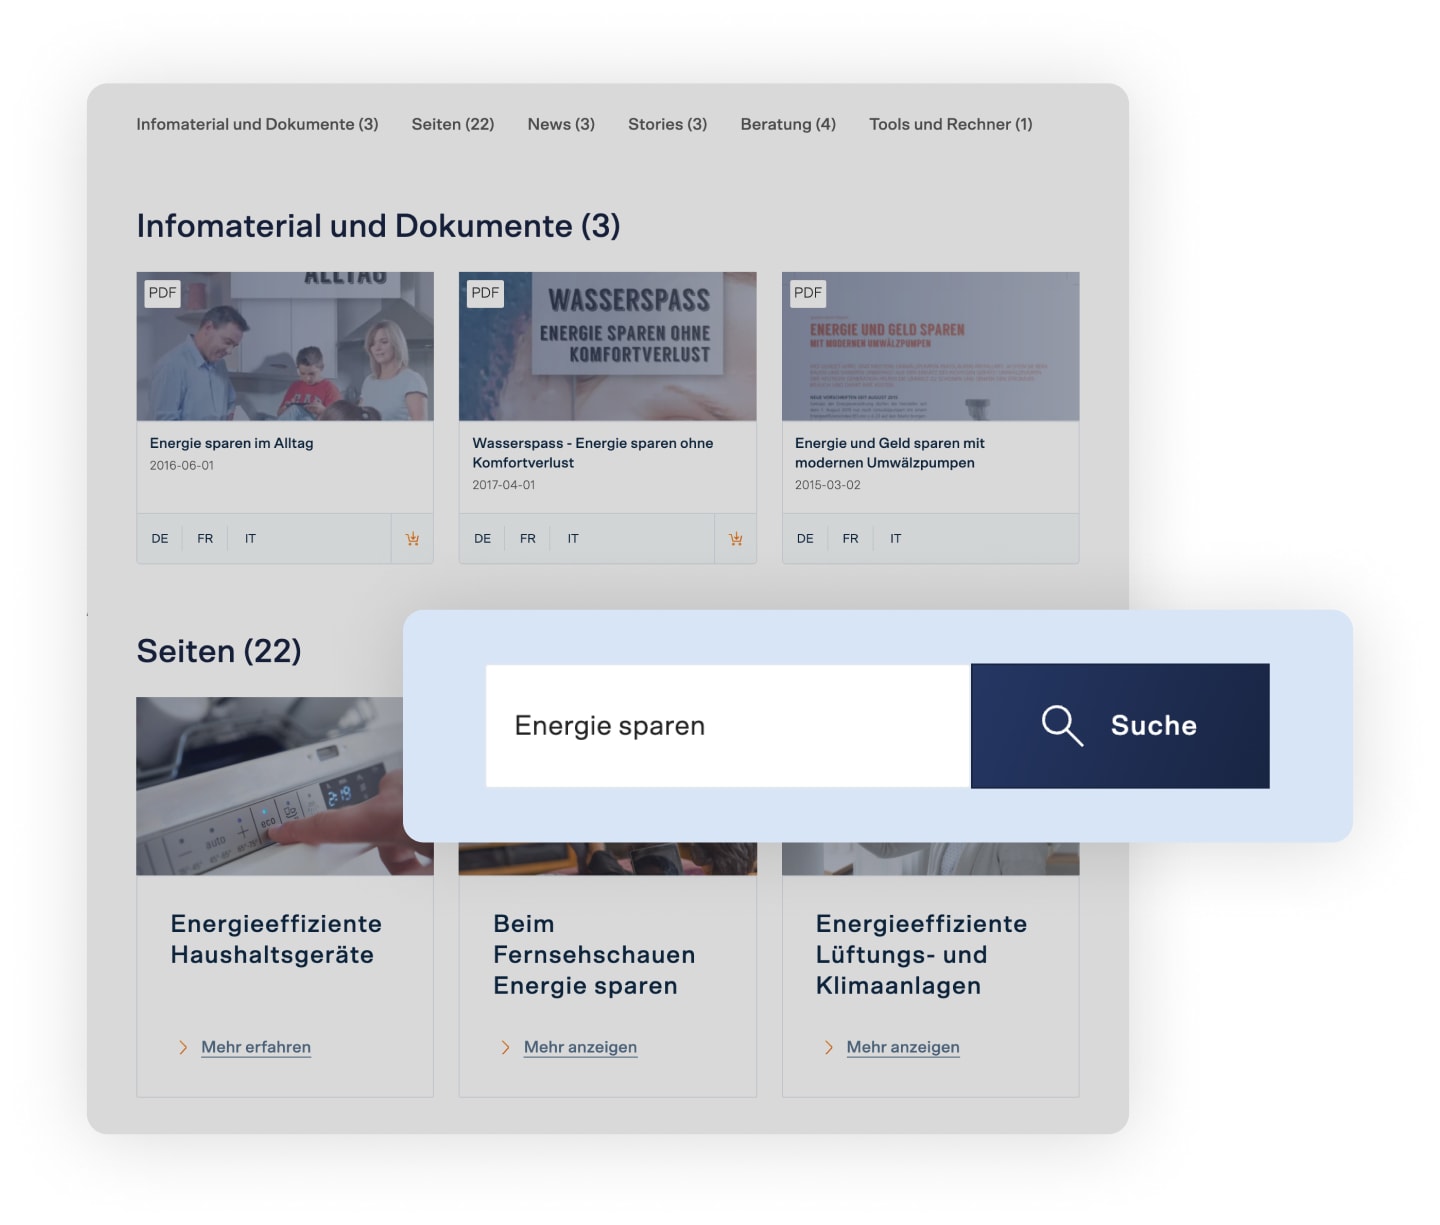Click the orange chevron beside Mehr erfahren
This screenshot has width=1440, height=1225.
[x=183, y=1047]
